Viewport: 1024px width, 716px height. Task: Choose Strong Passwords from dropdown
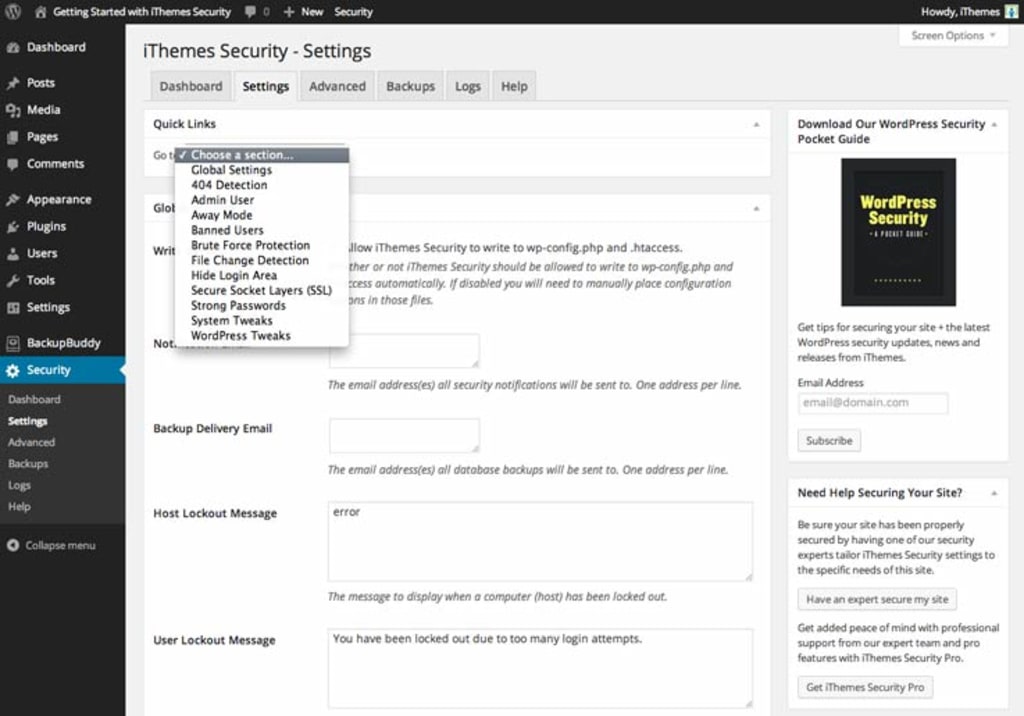pyautogui.click(x=262, y=305)
